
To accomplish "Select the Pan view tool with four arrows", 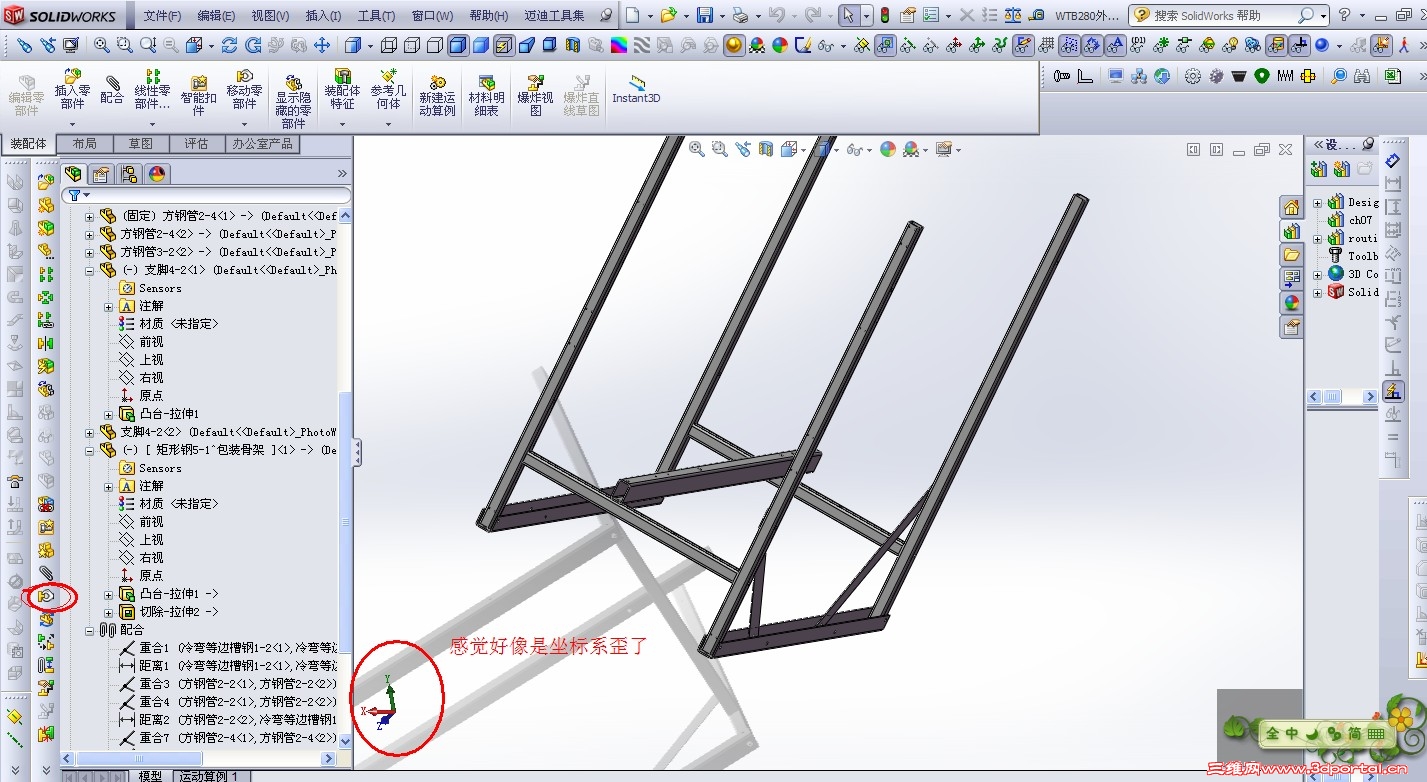I will coord(322,45).
